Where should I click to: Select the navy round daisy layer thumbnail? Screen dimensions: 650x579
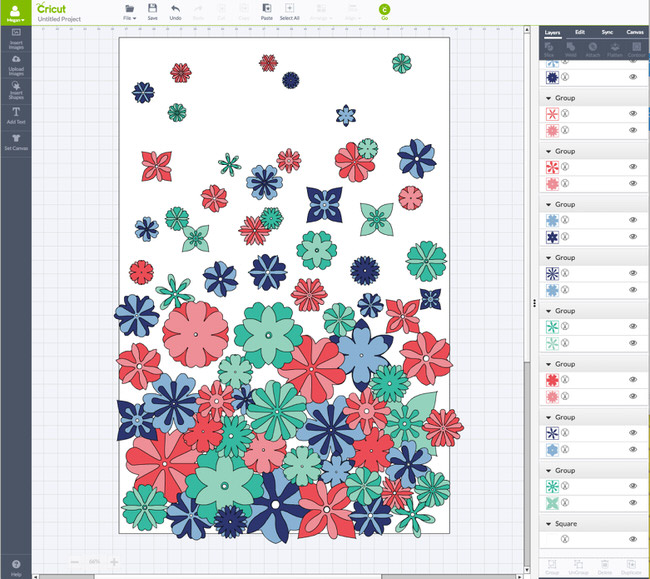552,77
